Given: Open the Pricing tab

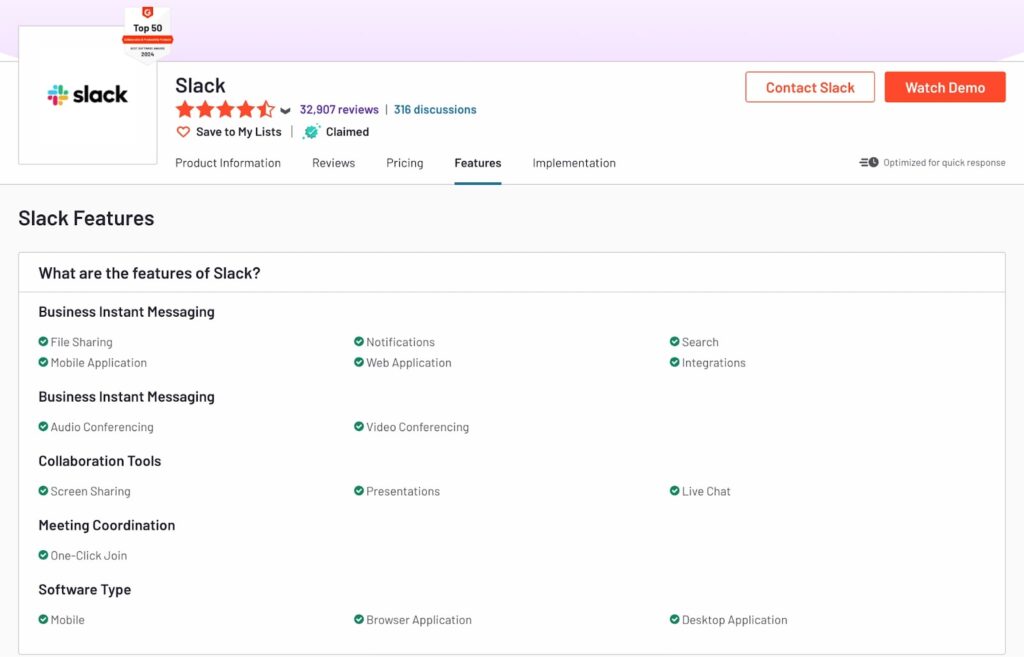Looking at the screenshot, I should click(405, 163).
